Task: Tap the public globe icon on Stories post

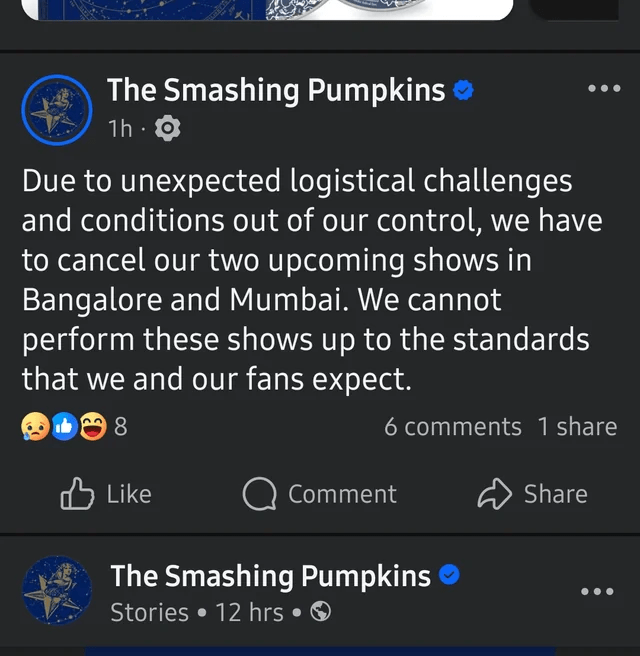Action: pyautogui.click(x=320, y=612)
